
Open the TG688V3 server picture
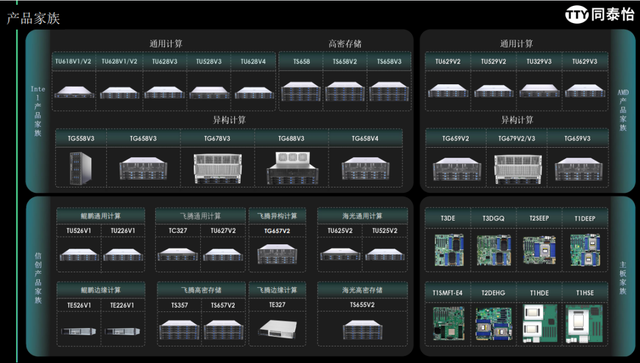coord(291,168)
